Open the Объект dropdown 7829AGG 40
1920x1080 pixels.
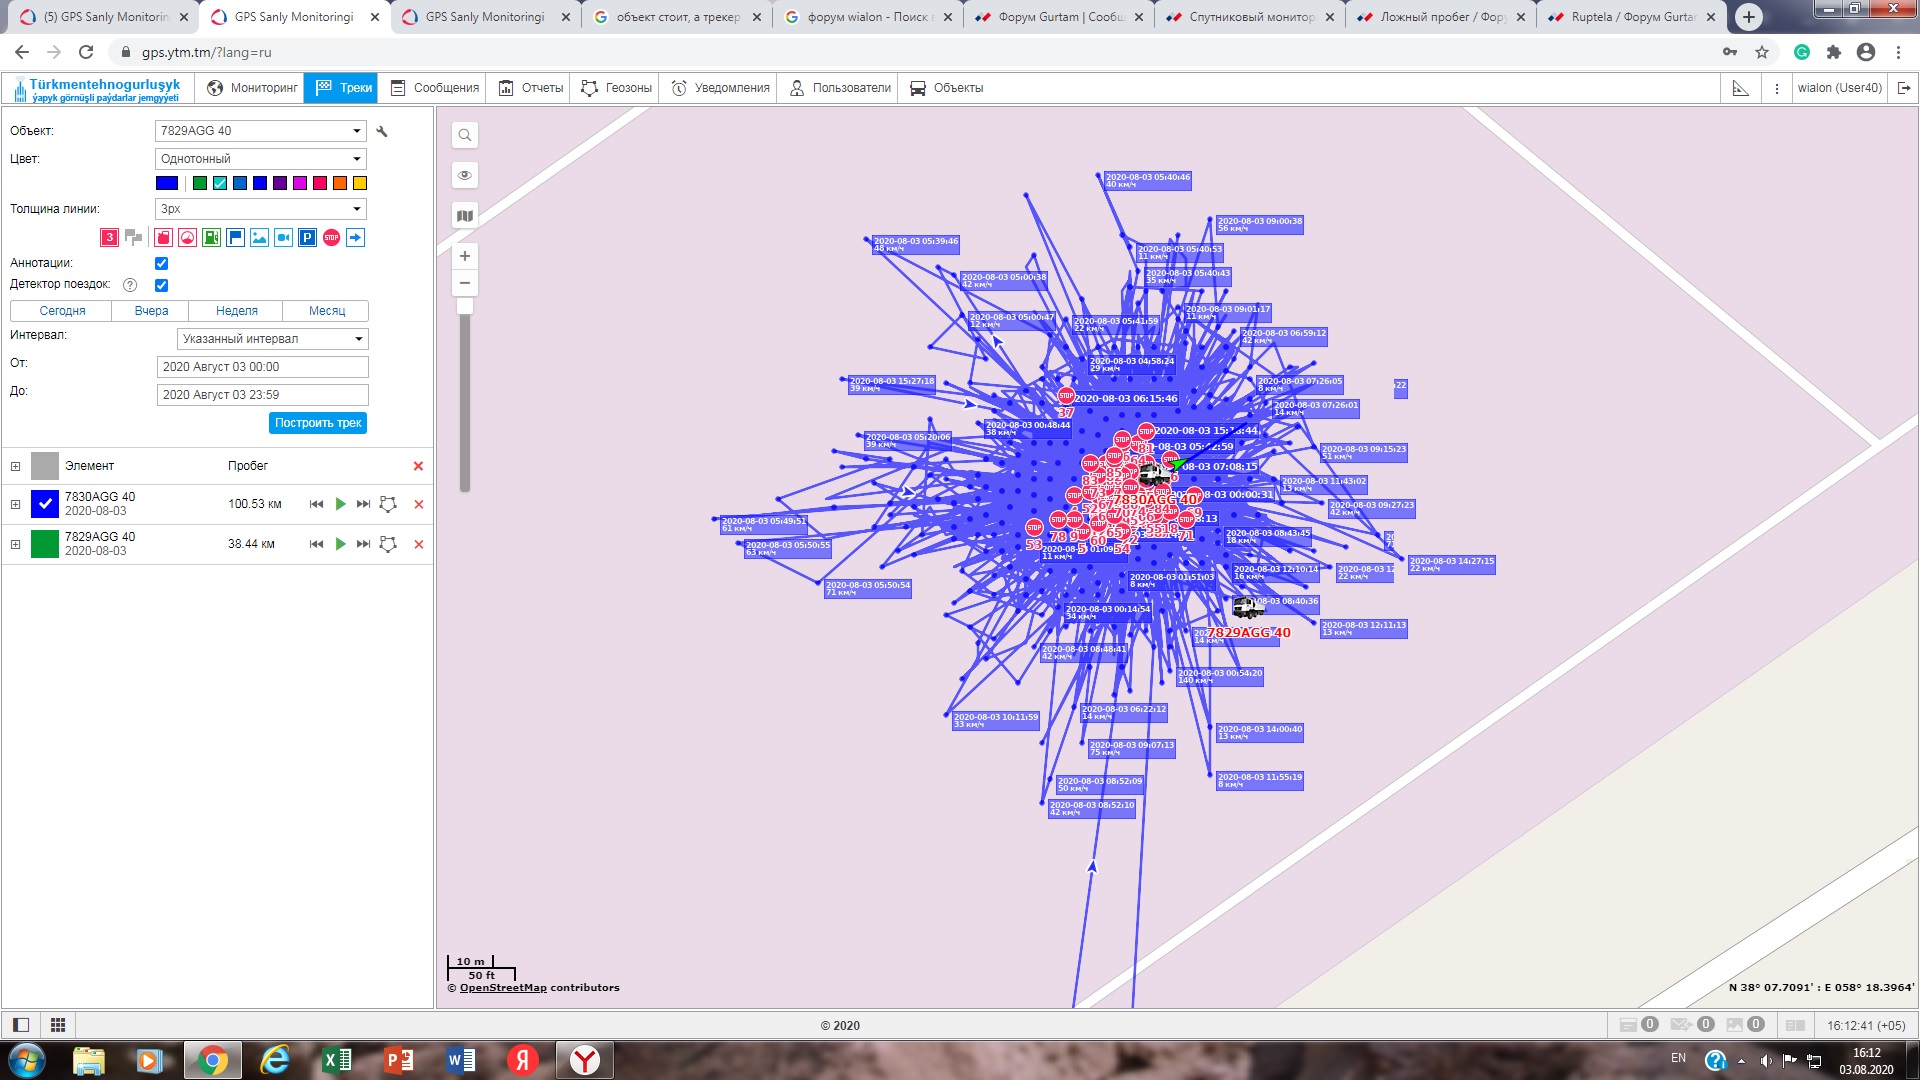click(x=261, y=131)
